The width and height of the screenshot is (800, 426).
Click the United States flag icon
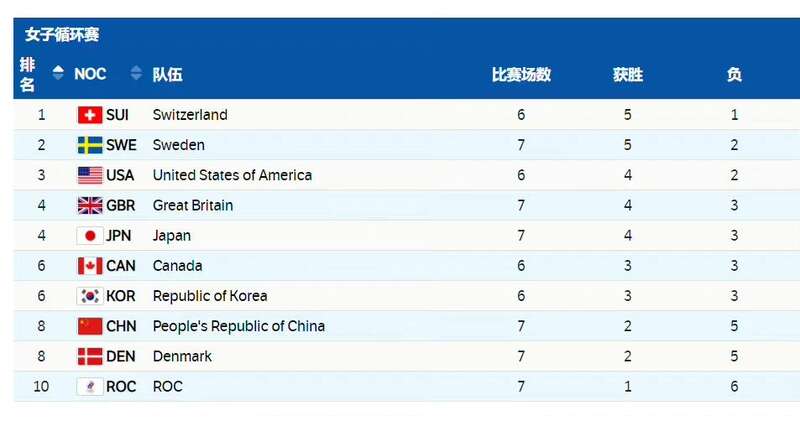[90, 175]
